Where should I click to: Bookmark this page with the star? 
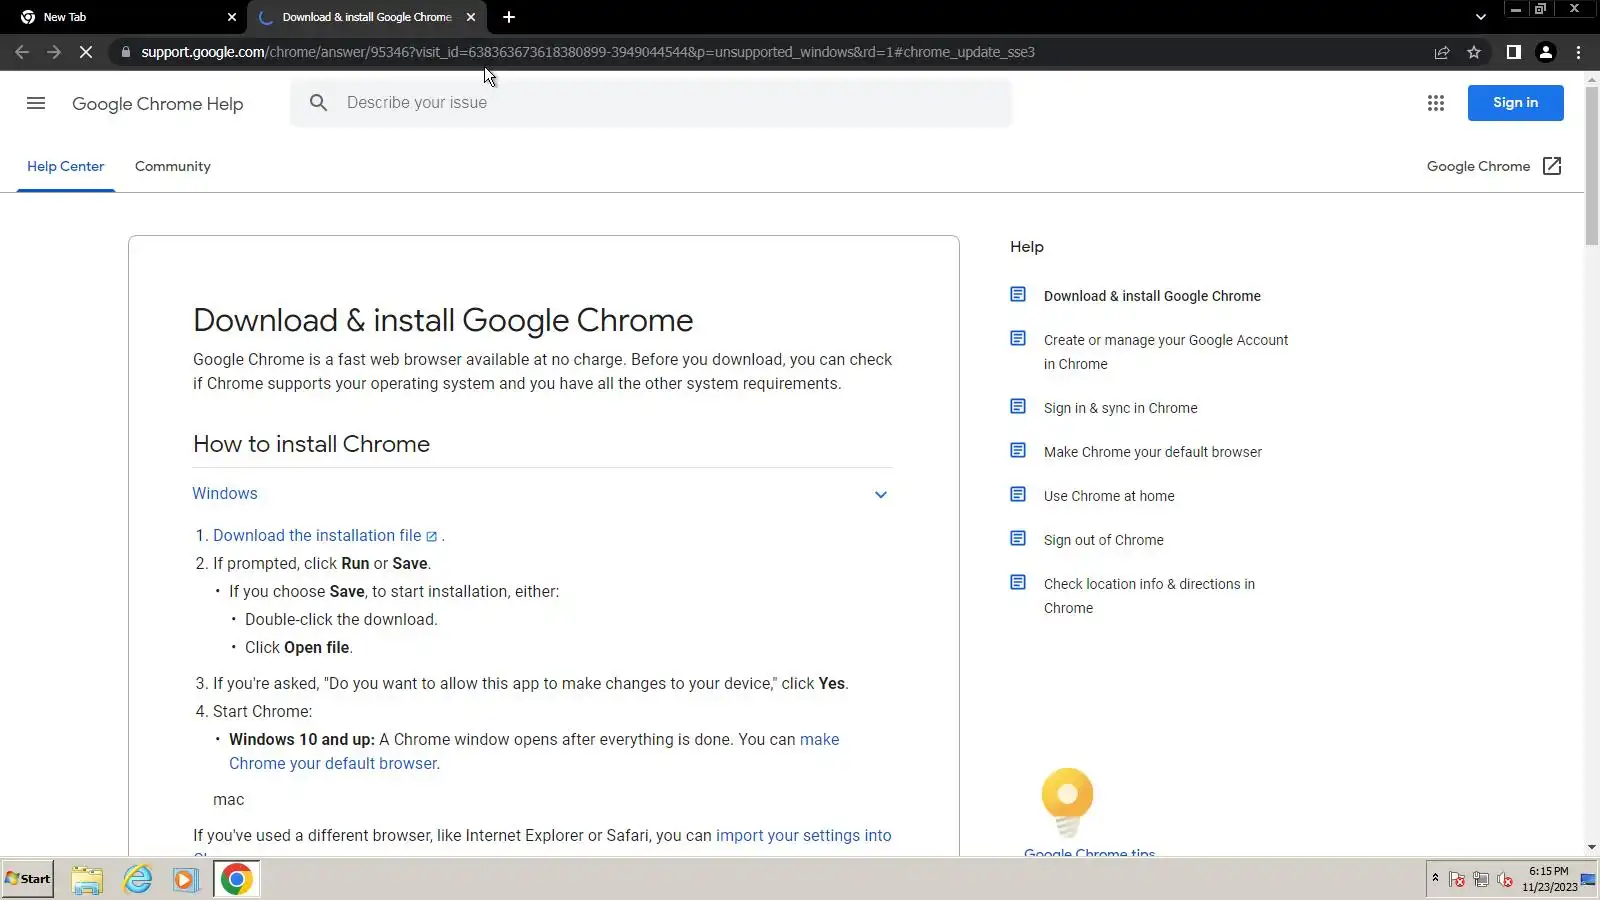coord(1474,52)
